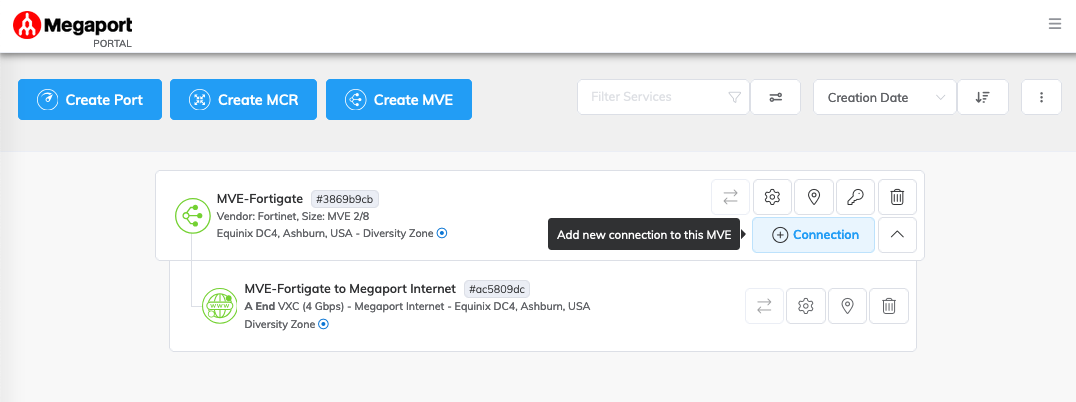
Task: Click the Megaport Internet VXC globe icon
Action: [219, 305]
